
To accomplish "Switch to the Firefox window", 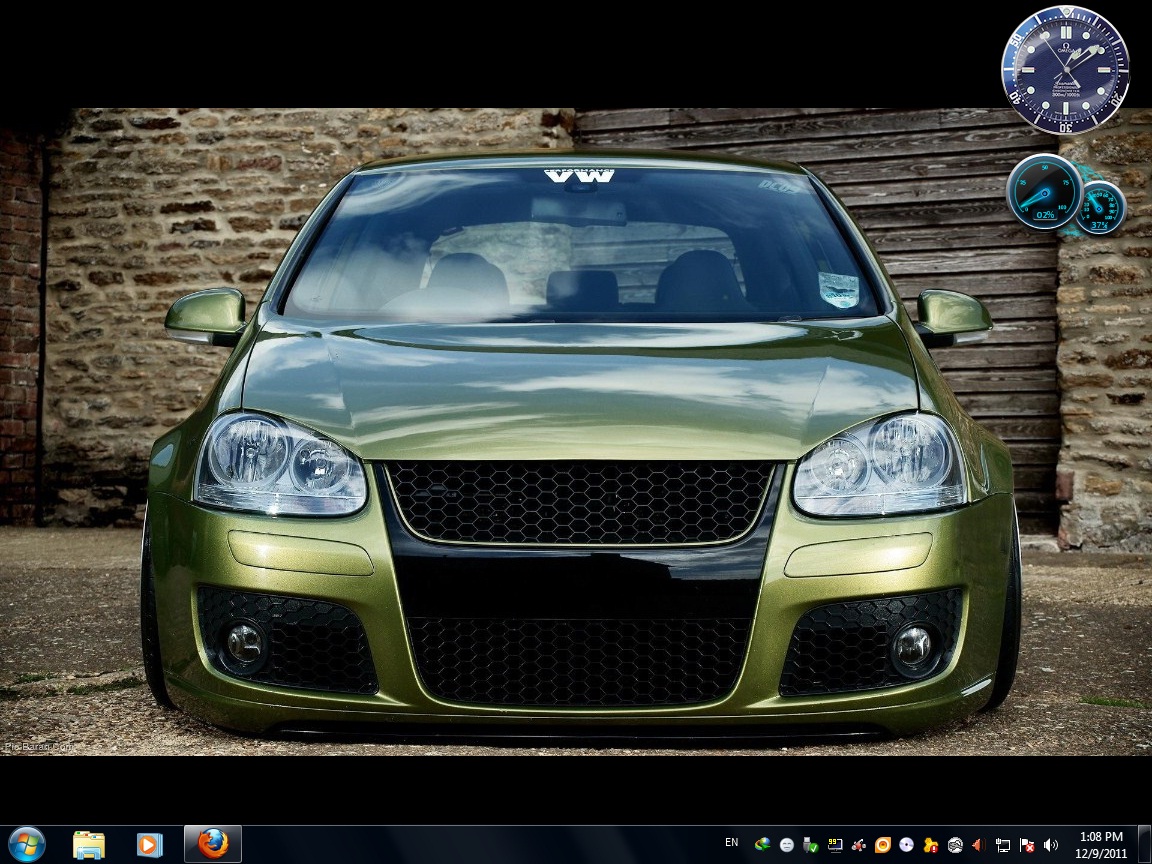I will pos(212,845).
